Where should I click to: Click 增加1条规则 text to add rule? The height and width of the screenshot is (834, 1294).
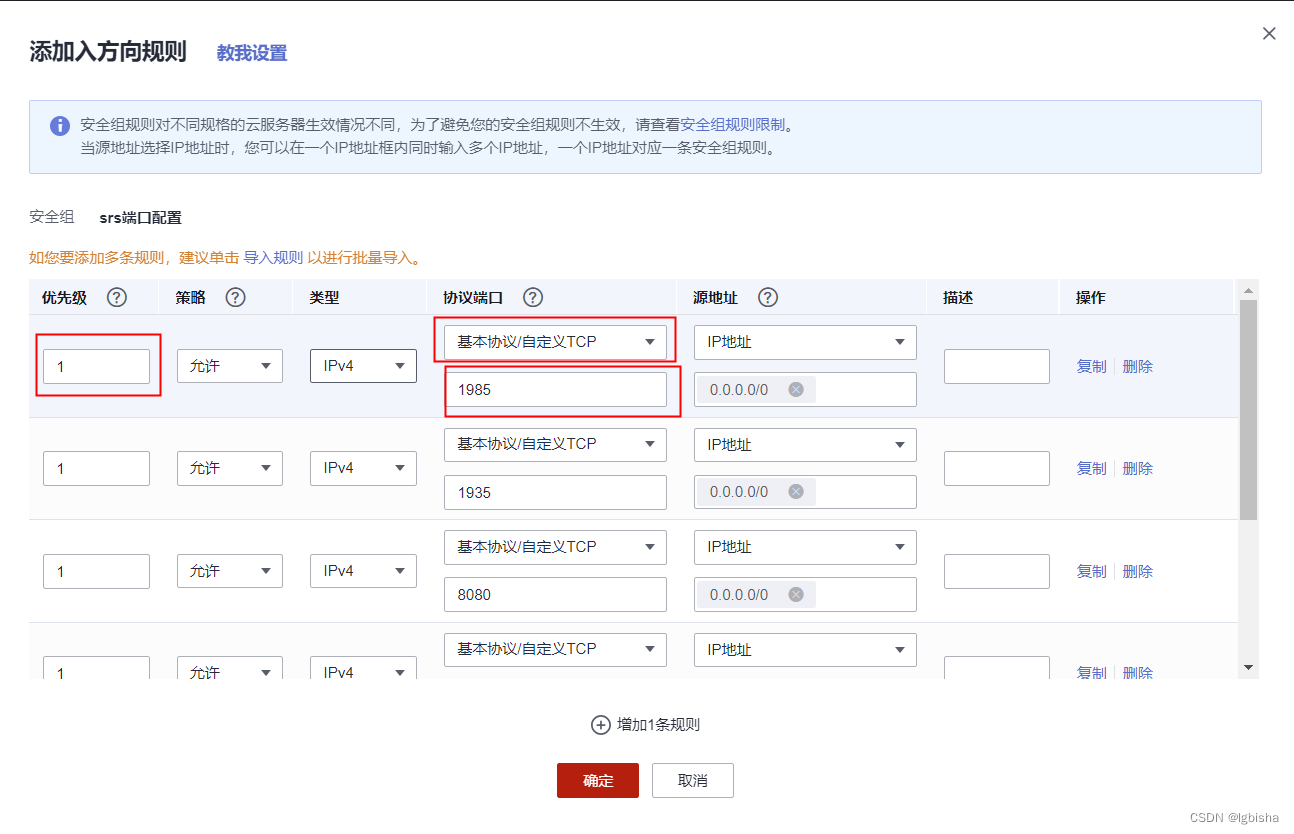658,725
